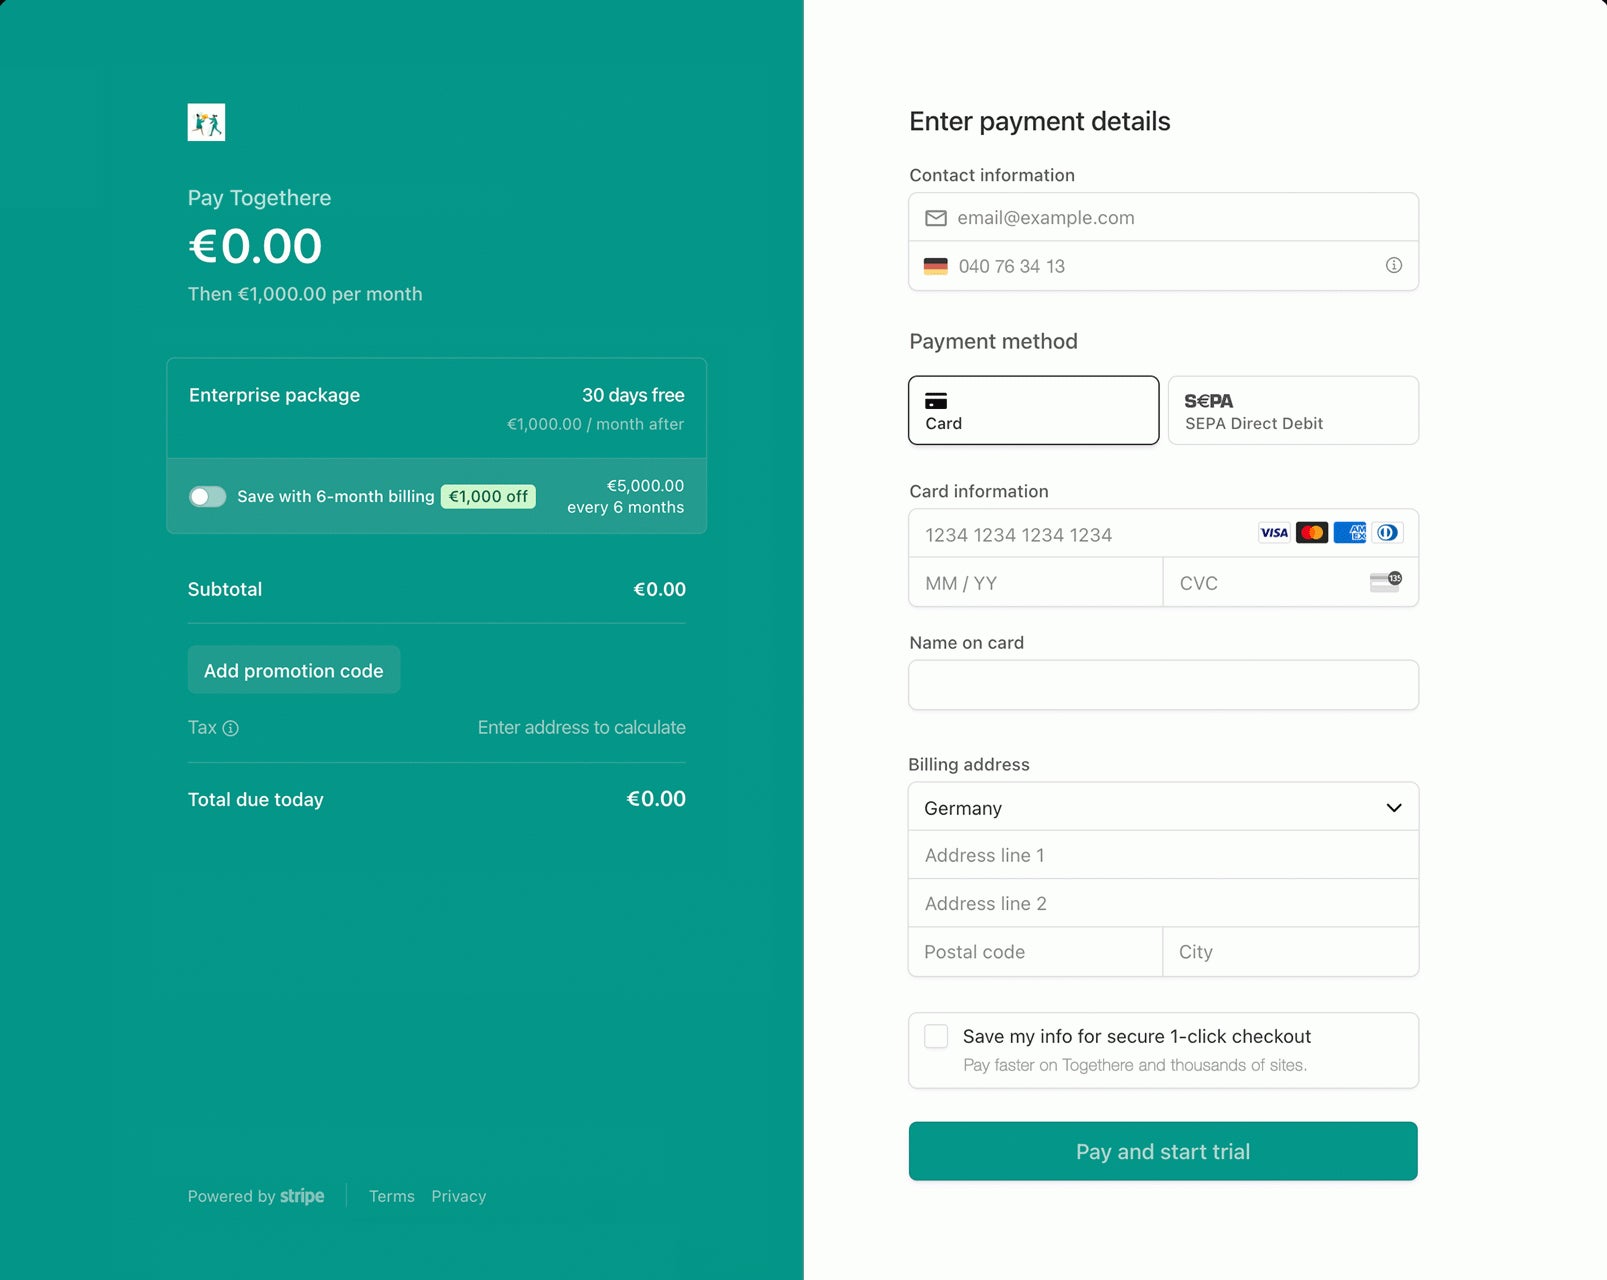The image size is (1607, 1280).
Task: Open the Terms link
Action: pyautogui.click(x=391, y=1196)
